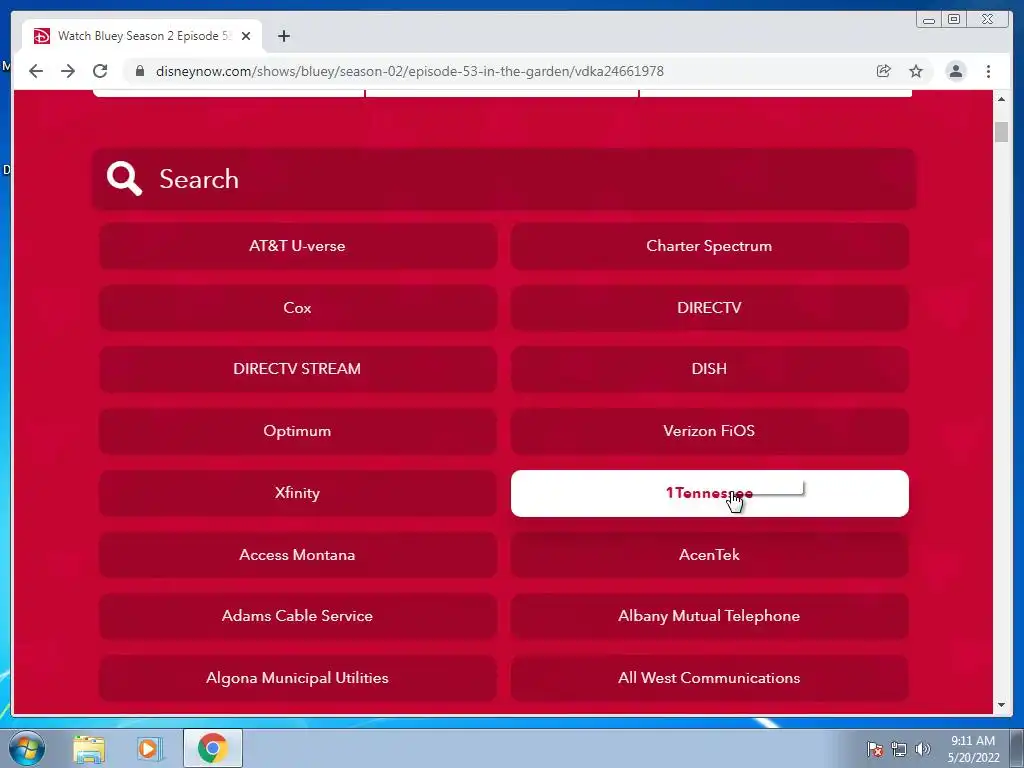Open a new browser tab
Image resolution: width=1024 pixels, height=768 pixels.
click(283, 36)
